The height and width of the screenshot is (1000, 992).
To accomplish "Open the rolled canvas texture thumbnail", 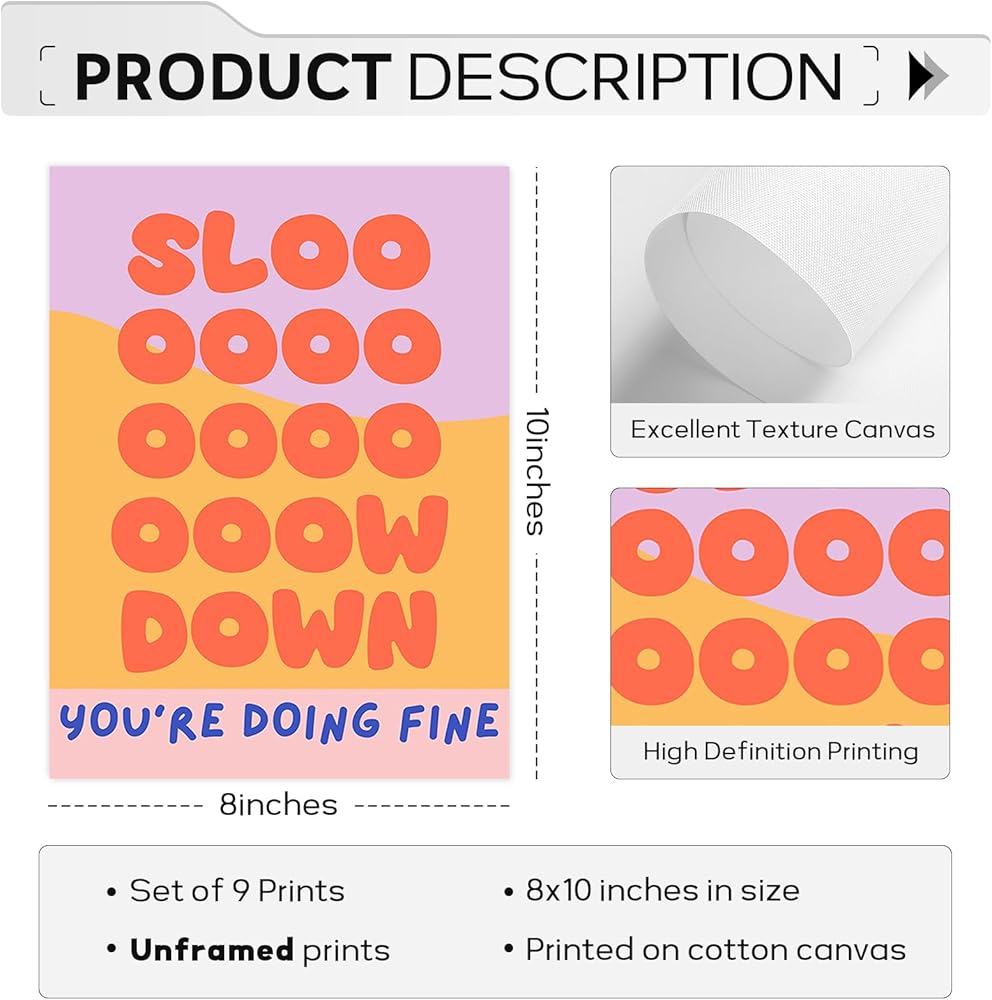I will [x=780, y=285].
